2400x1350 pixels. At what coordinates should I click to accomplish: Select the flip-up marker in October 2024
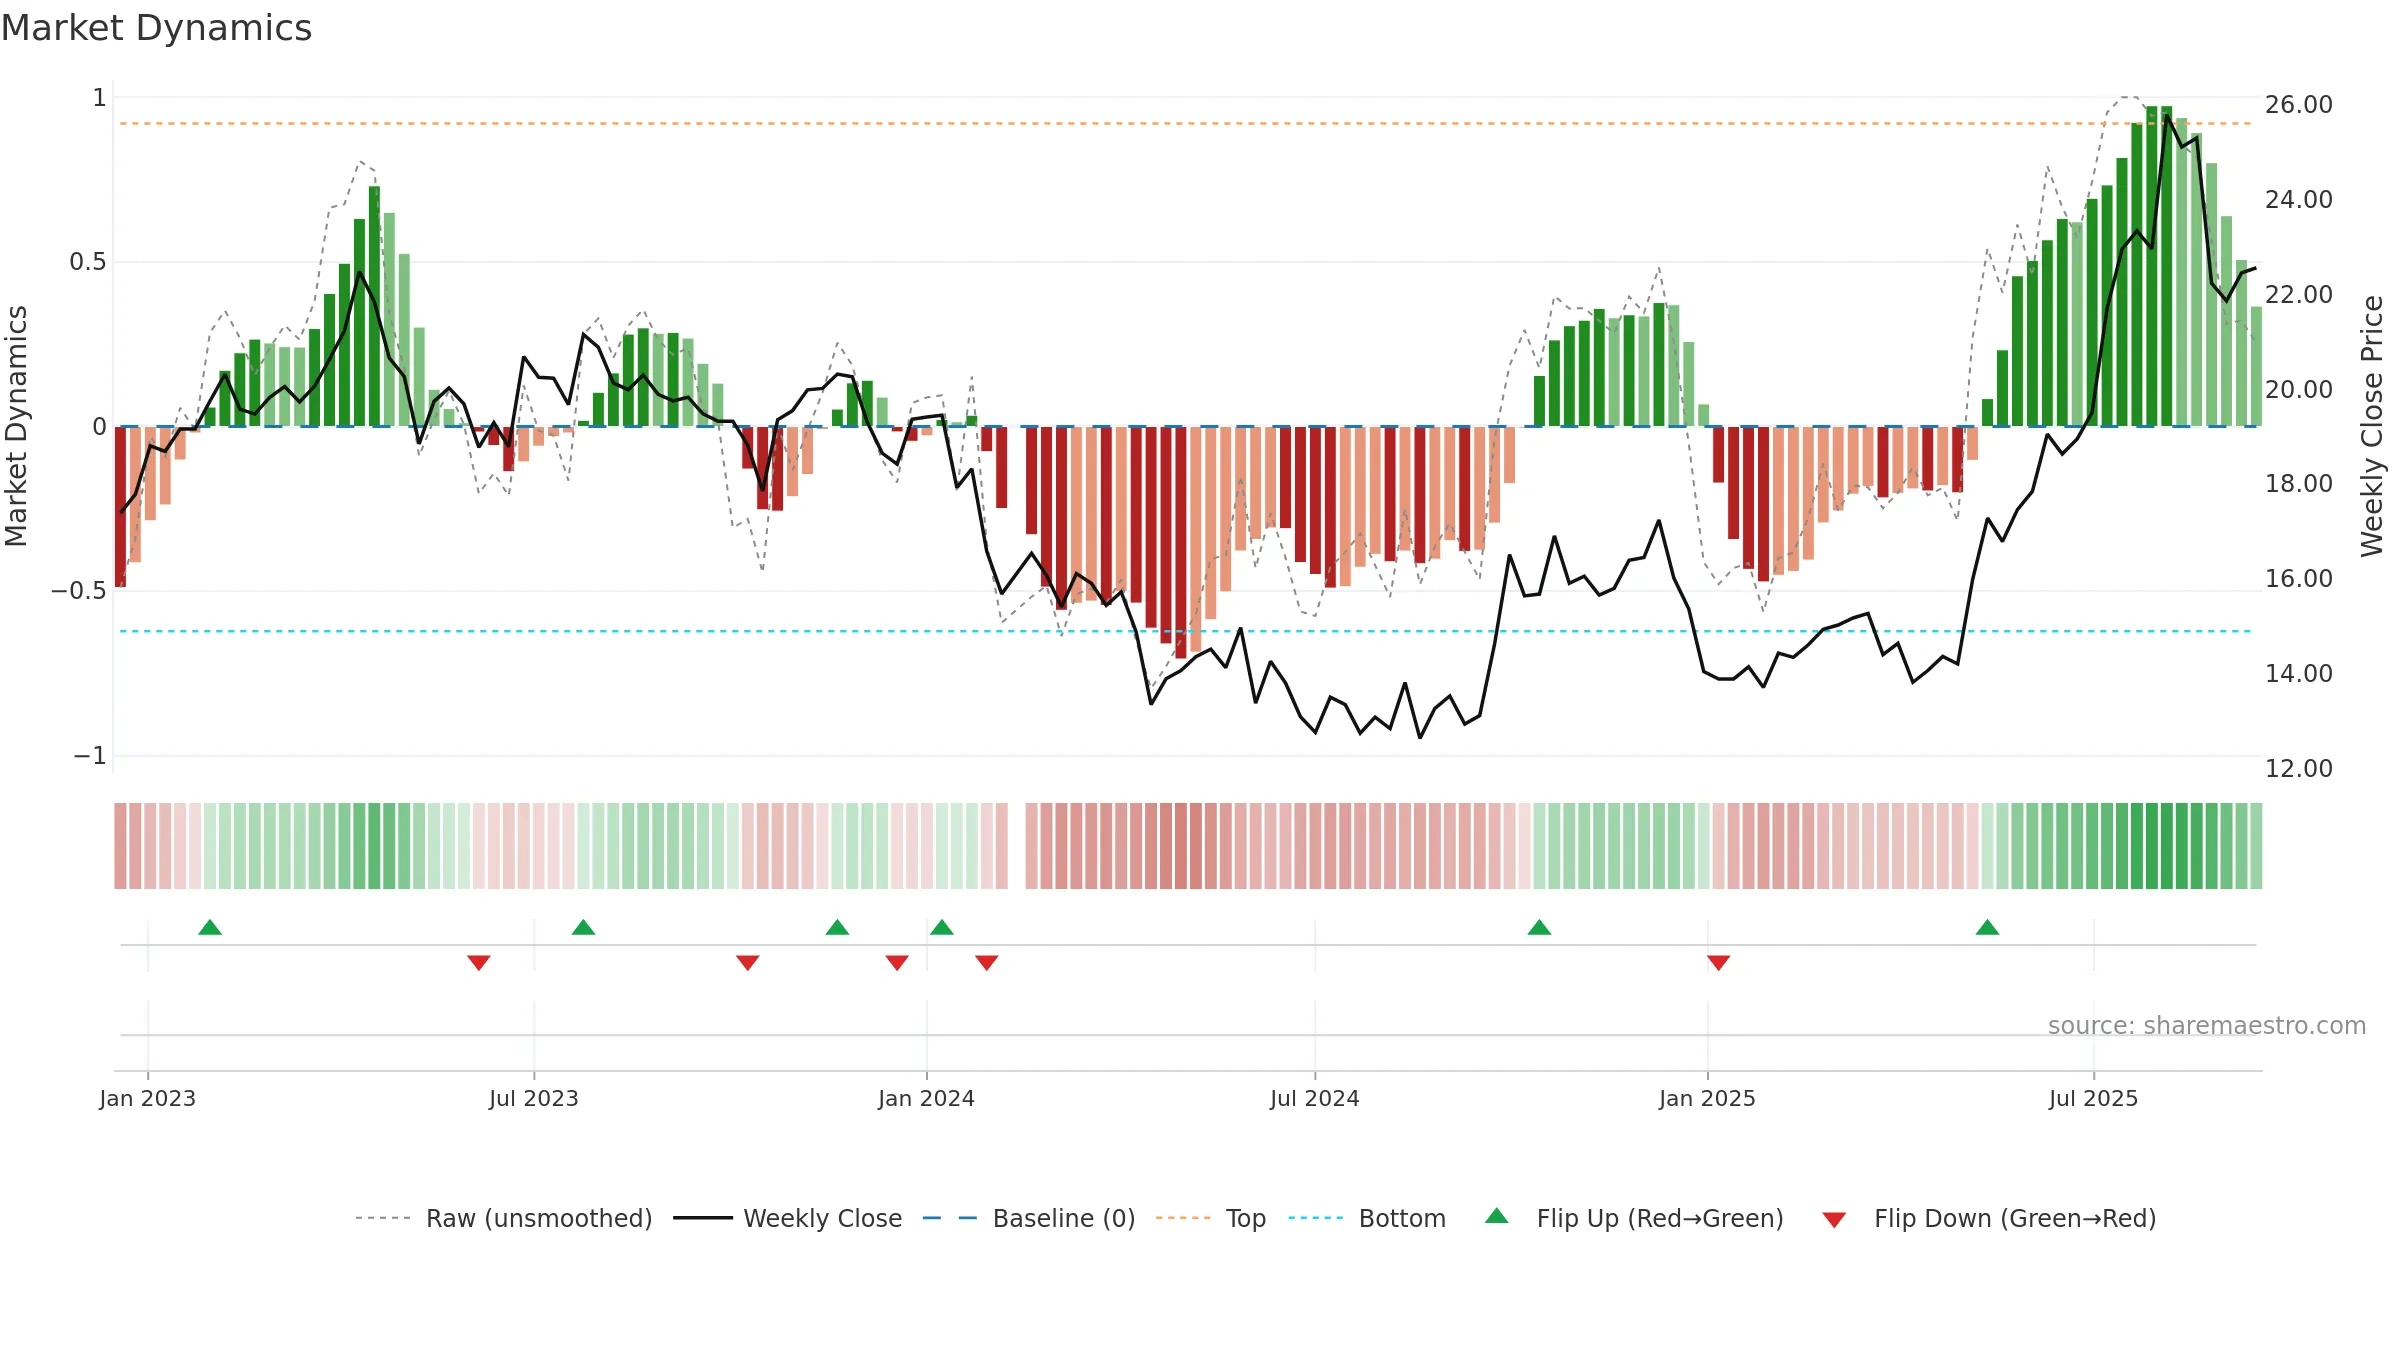point(1540,927)
